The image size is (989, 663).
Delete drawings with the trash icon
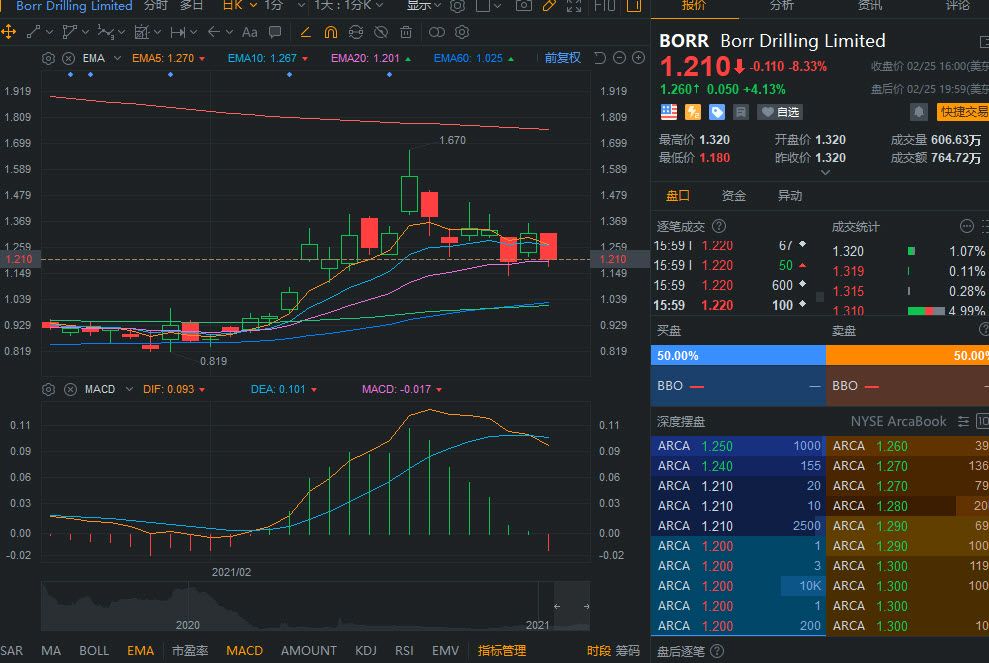(x=406, y=32)
